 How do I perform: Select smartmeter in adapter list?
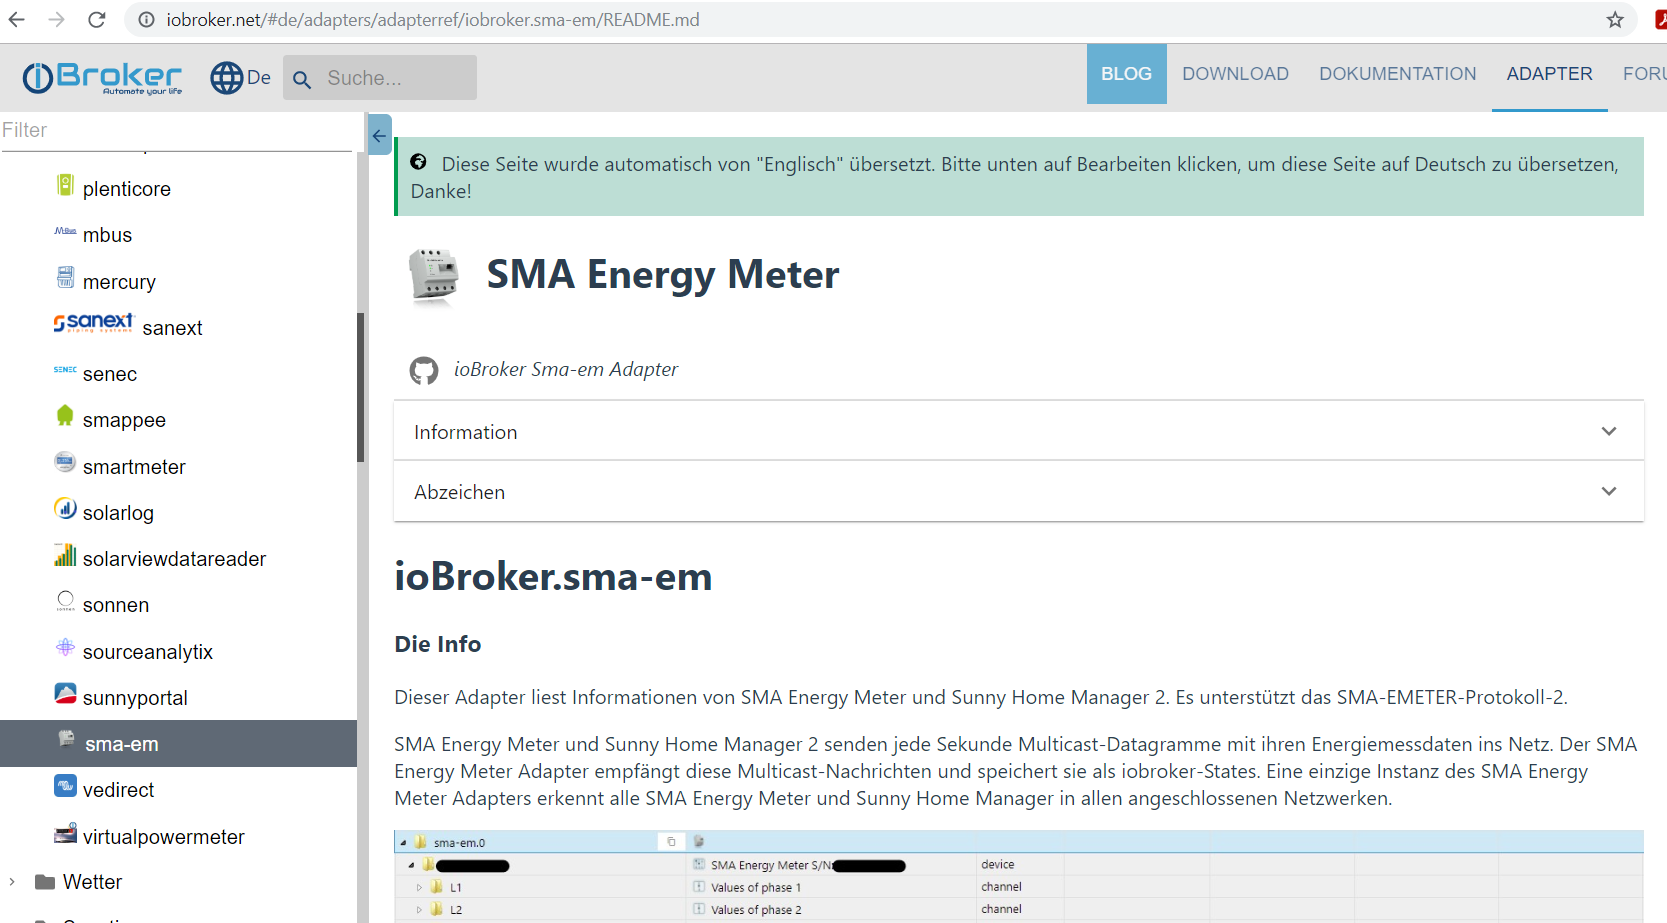pos(134,467)
